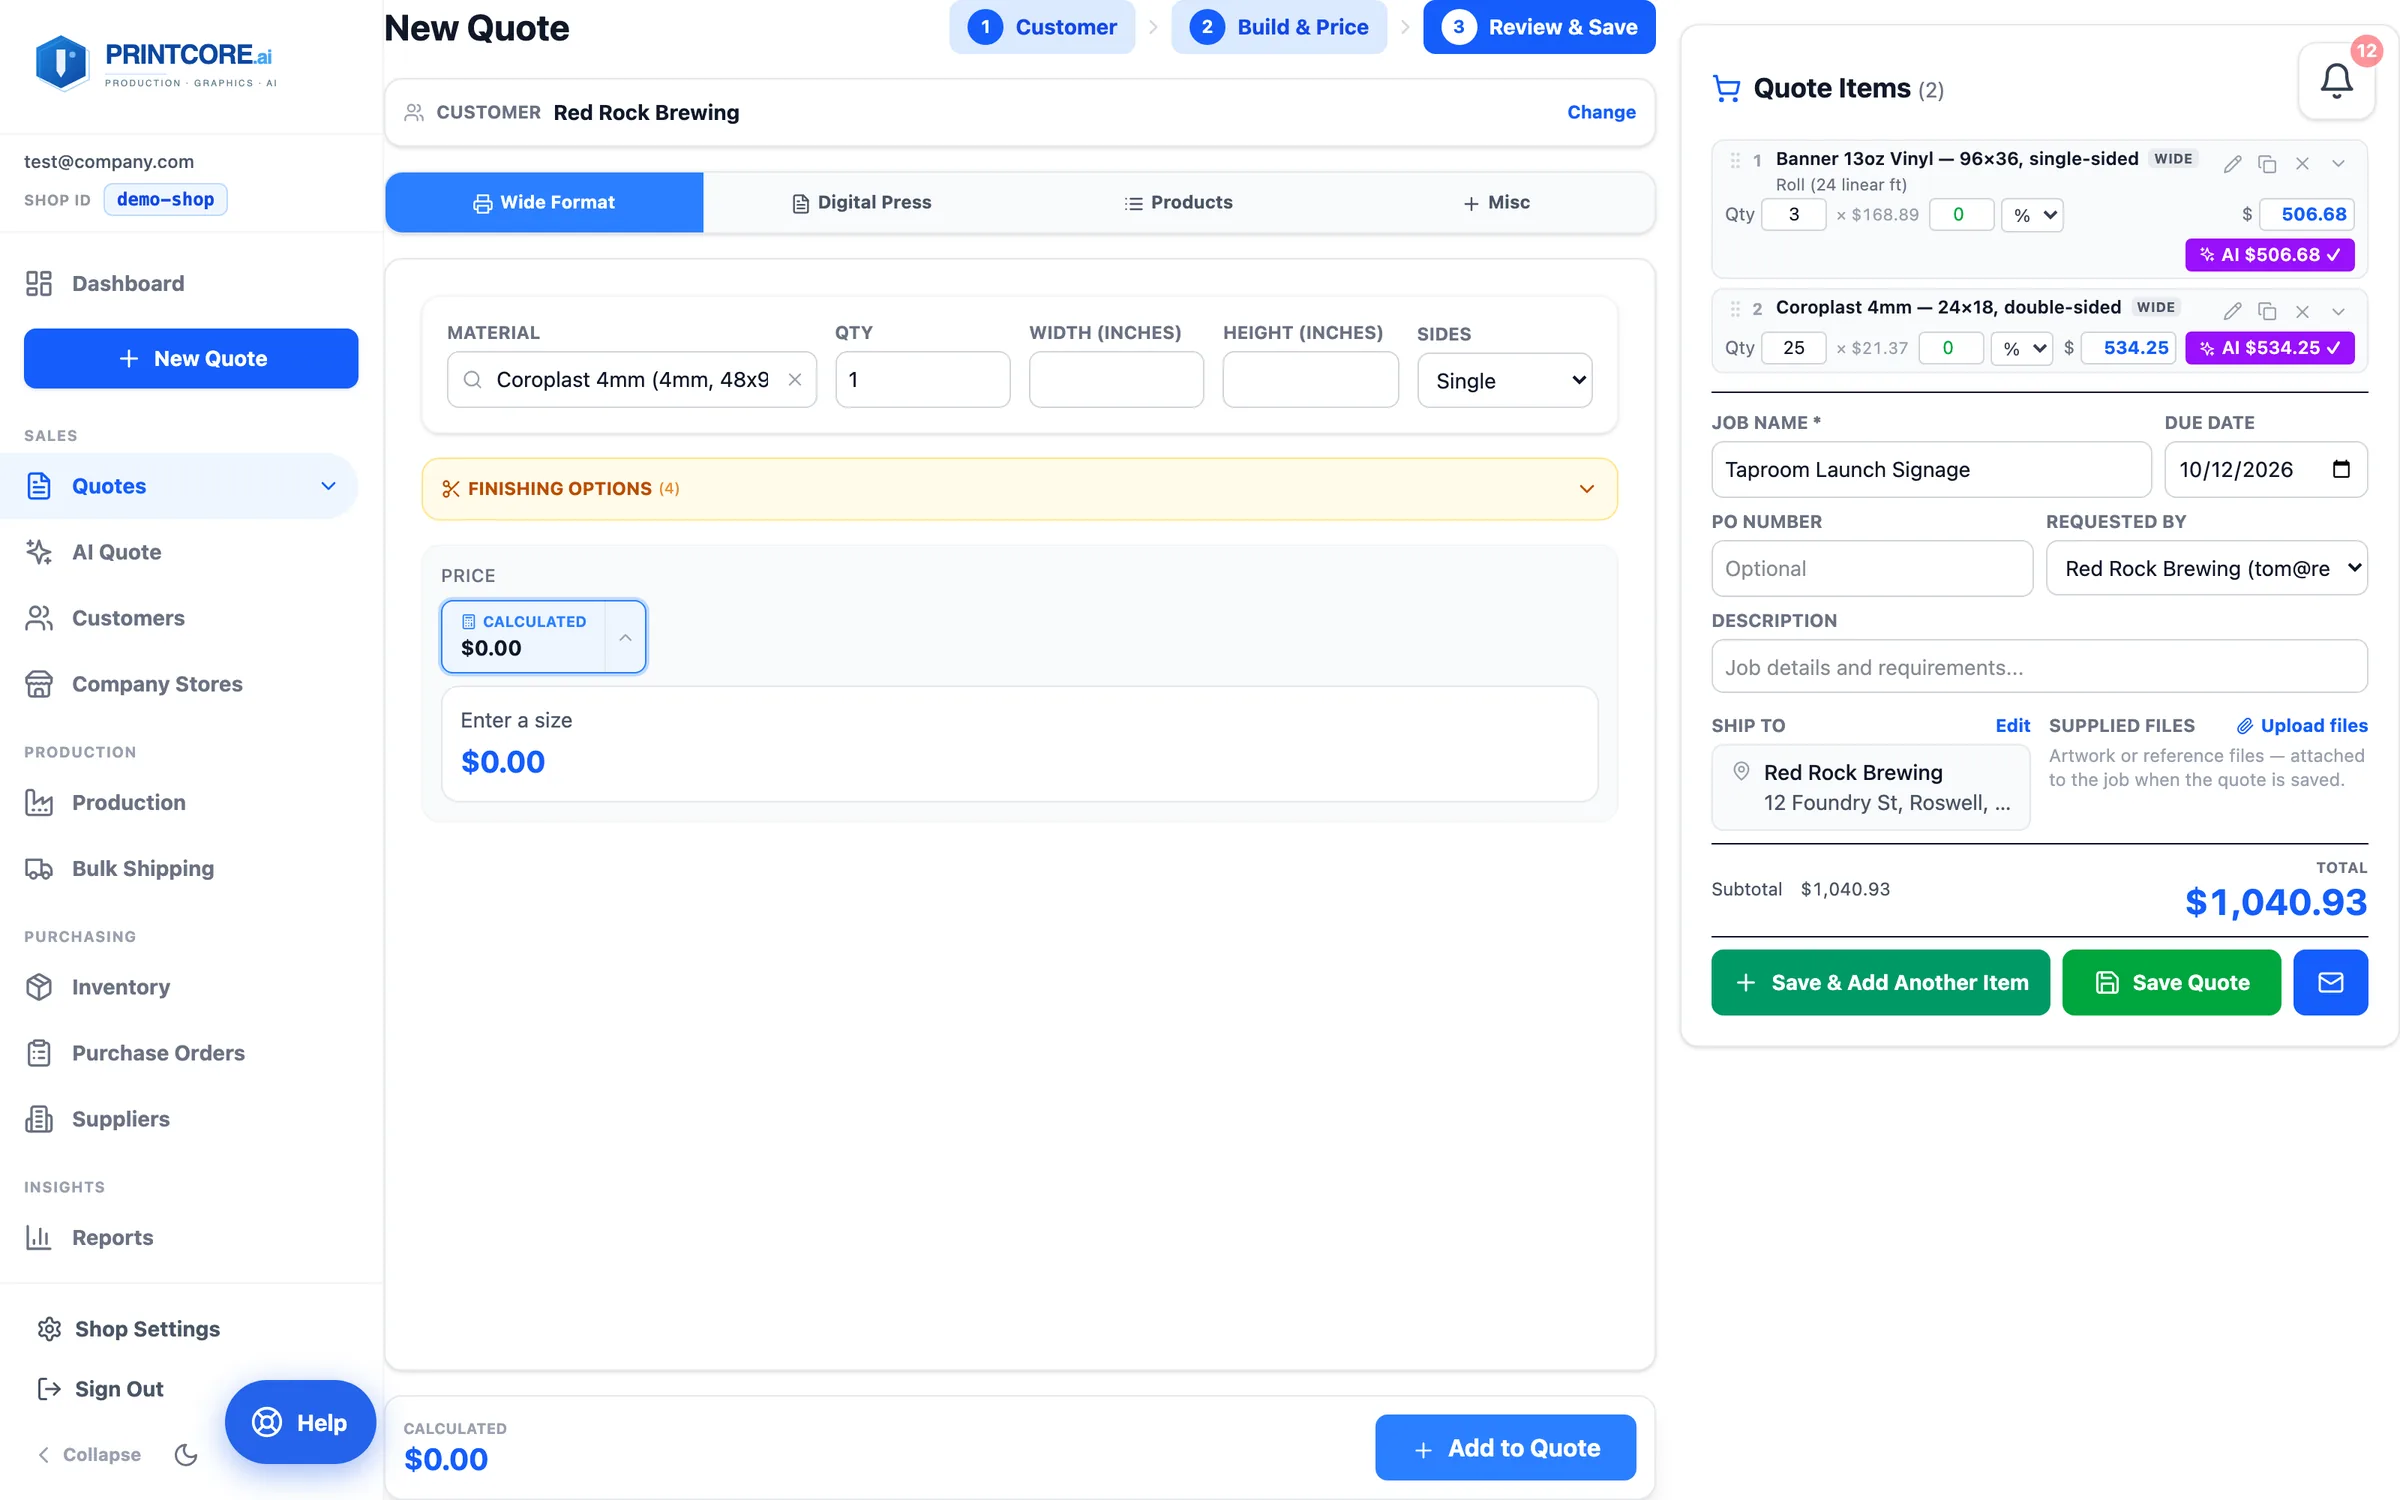Open discount type dropdown for Coroplast item
The height and width of the screenshot is (1500, 2400).
point(2022,348)
